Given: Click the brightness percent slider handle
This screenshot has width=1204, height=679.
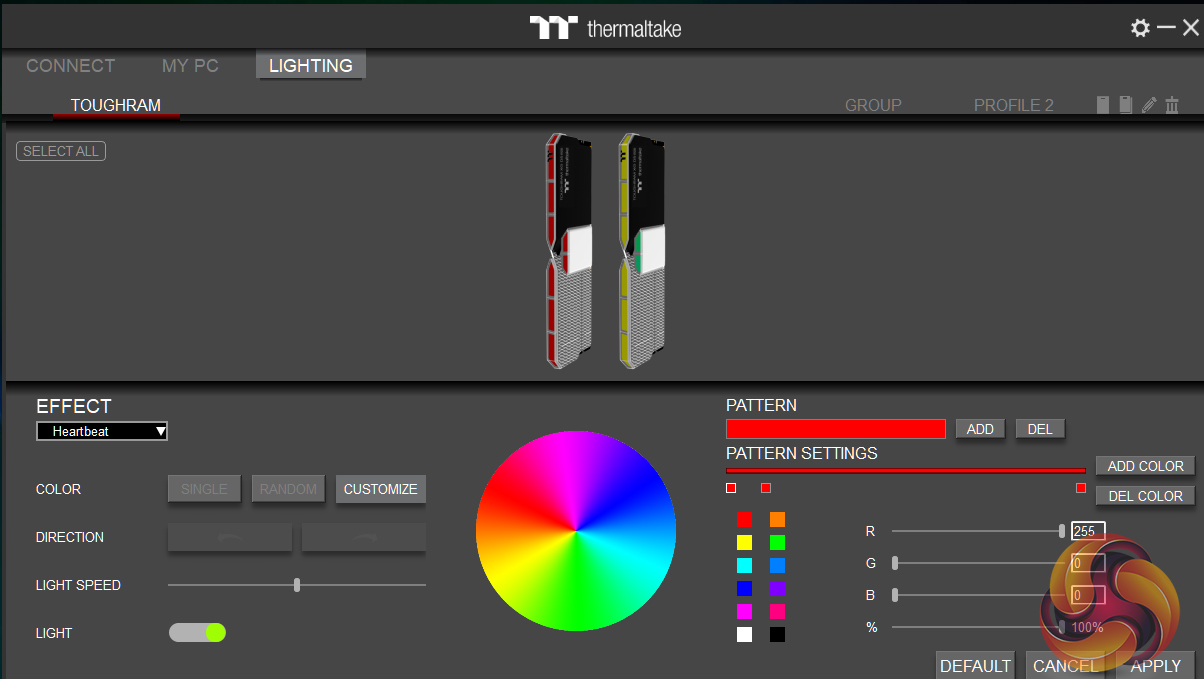Looking at the screenshot, I should [x=1062, y=627].
